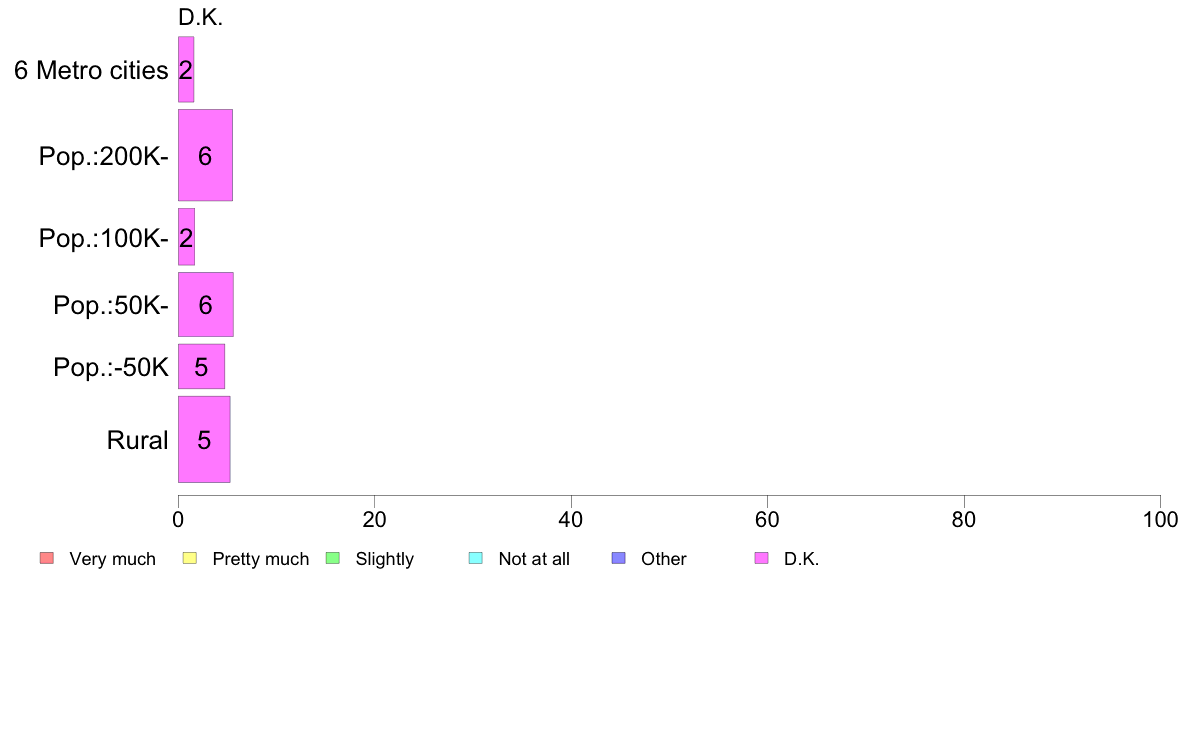Select the Pop.:50K- bar showing 6
The height and width of the screenshot is (736, 1188).
click(206, 305)
